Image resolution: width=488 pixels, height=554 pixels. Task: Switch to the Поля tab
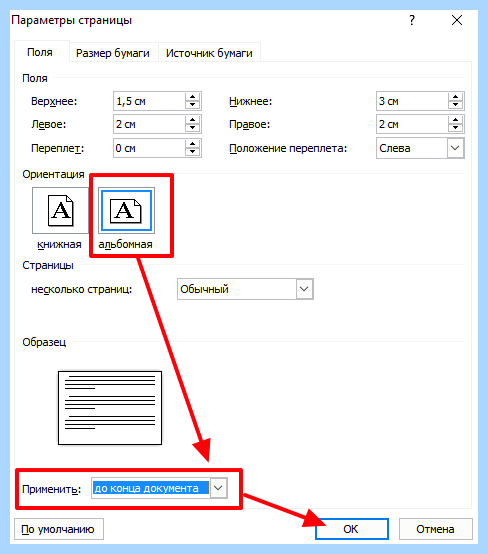pos(40,52)
